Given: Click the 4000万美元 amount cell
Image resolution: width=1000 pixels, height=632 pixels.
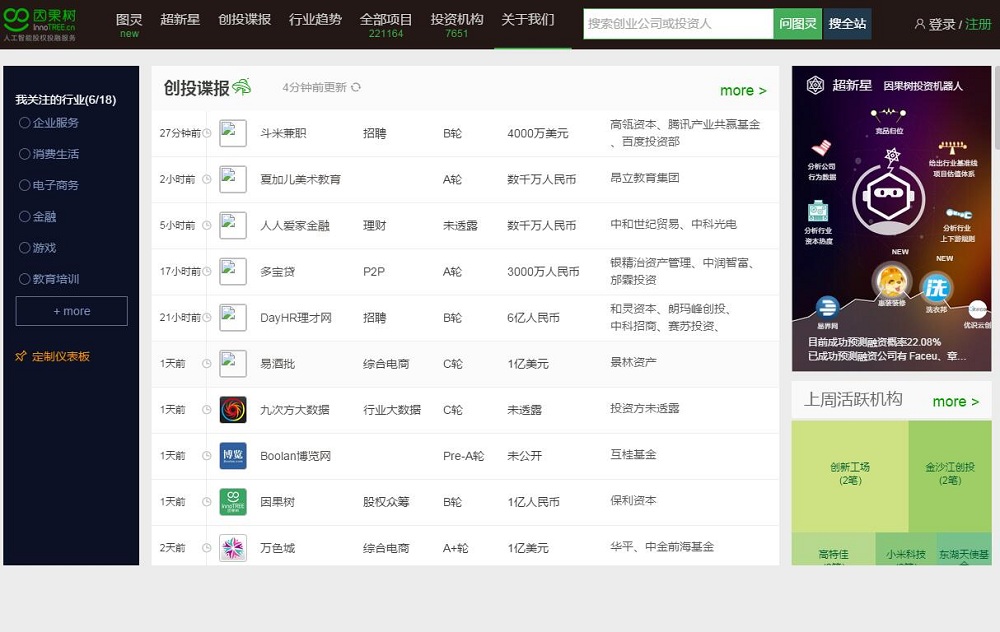Looking at the screenshot, I should coord(538,133).
